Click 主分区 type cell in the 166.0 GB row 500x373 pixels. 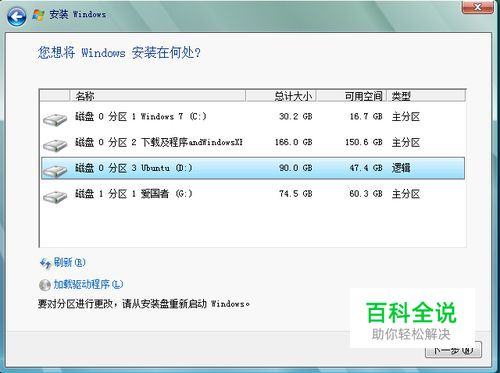[406, 142]
